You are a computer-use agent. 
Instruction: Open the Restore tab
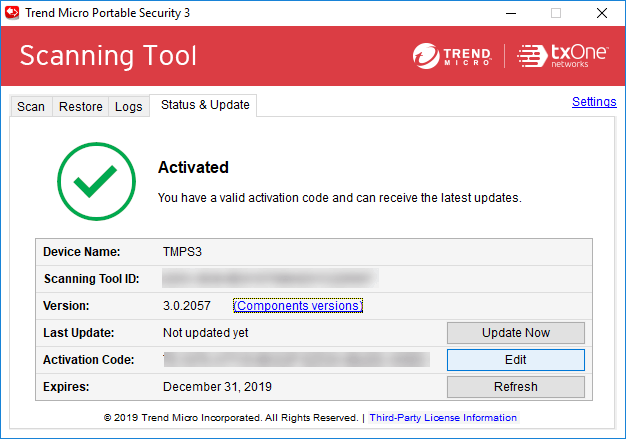[80, 106]
